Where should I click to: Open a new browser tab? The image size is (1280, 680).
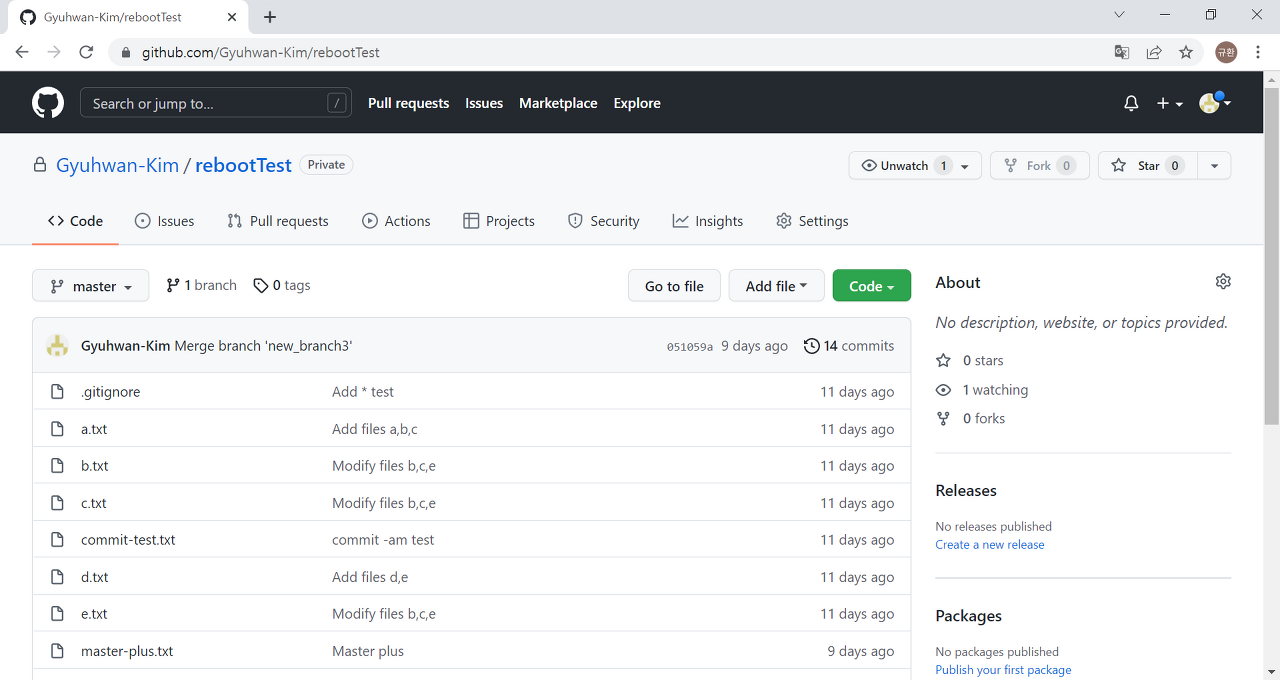click(270, 17)
